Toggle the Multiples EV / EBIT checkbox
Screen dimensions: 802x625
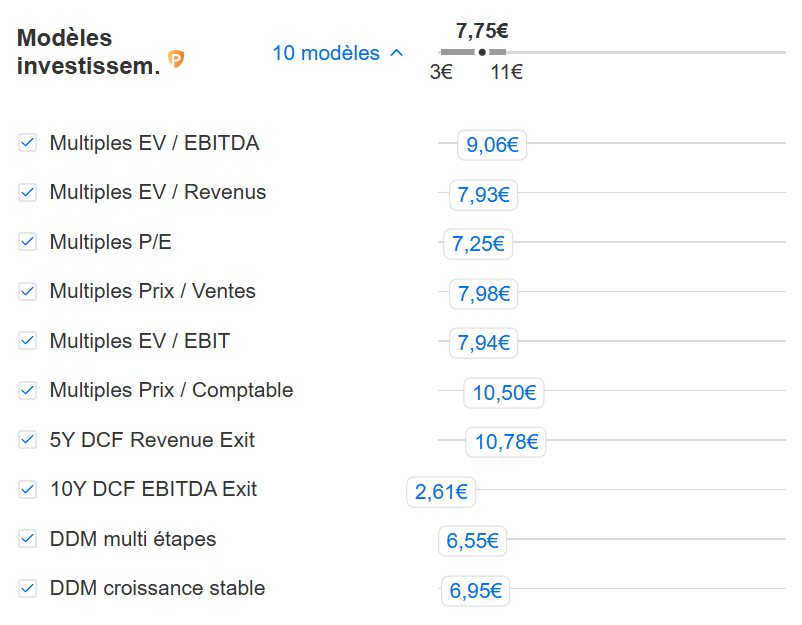28,341
